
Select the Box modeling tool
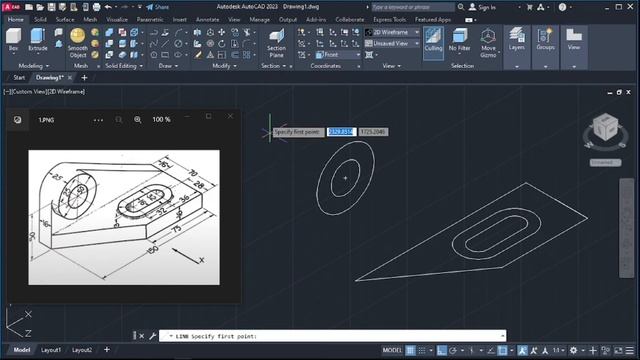(x=13, y=40)
